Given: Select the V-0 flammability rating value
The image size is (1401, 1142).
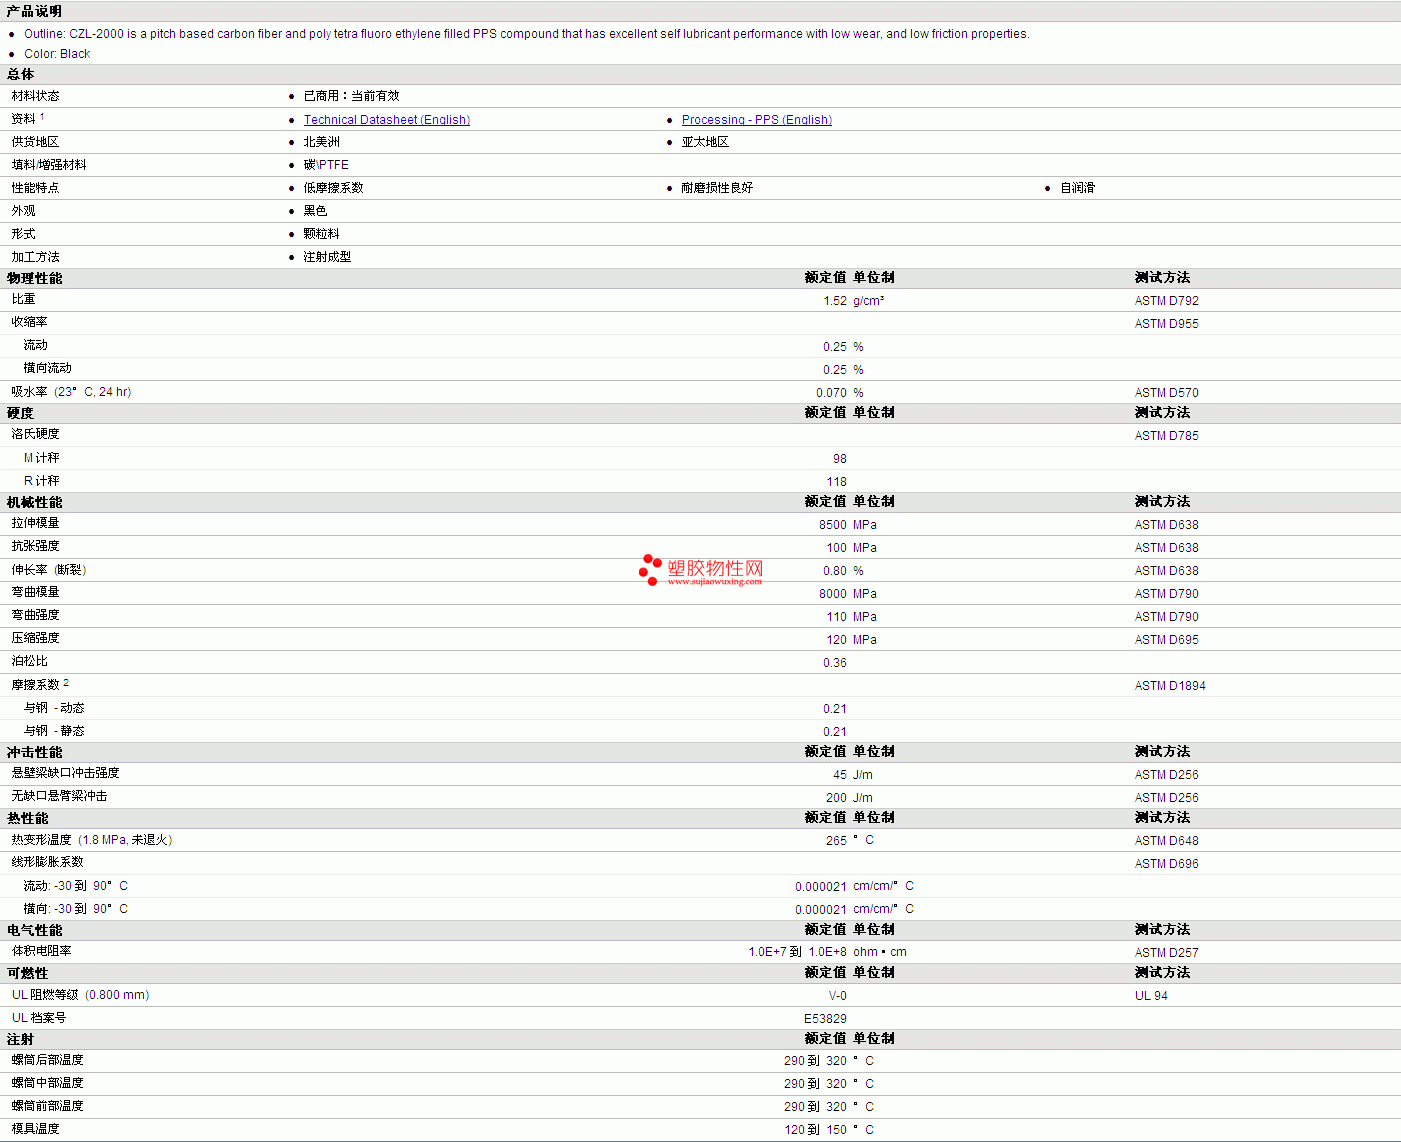Looking at the screenshot, I should 837,996.
